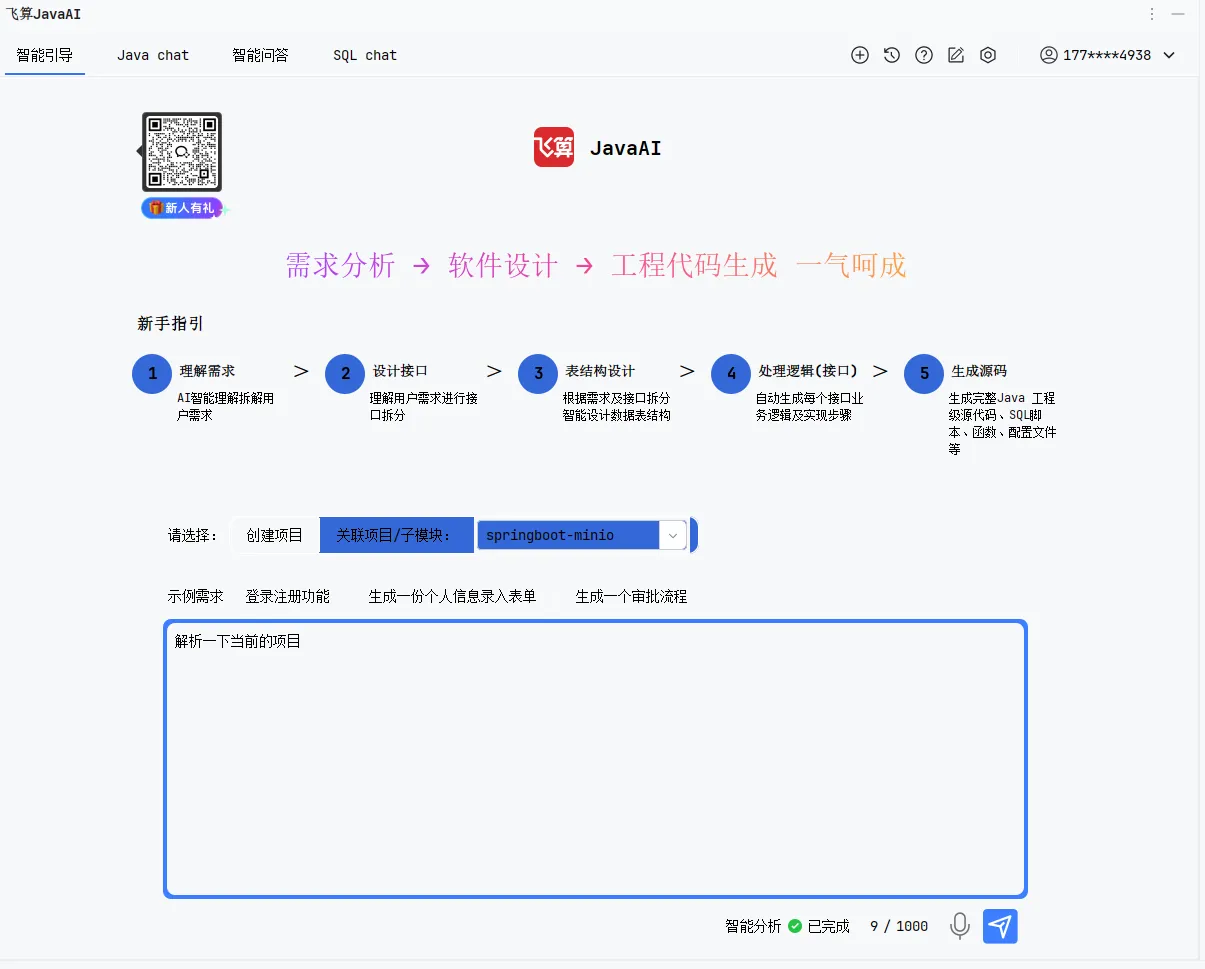Expand the account 177****4938 dropdown arrow
The image size is (1205, 969).
[x=1169, y=55]
